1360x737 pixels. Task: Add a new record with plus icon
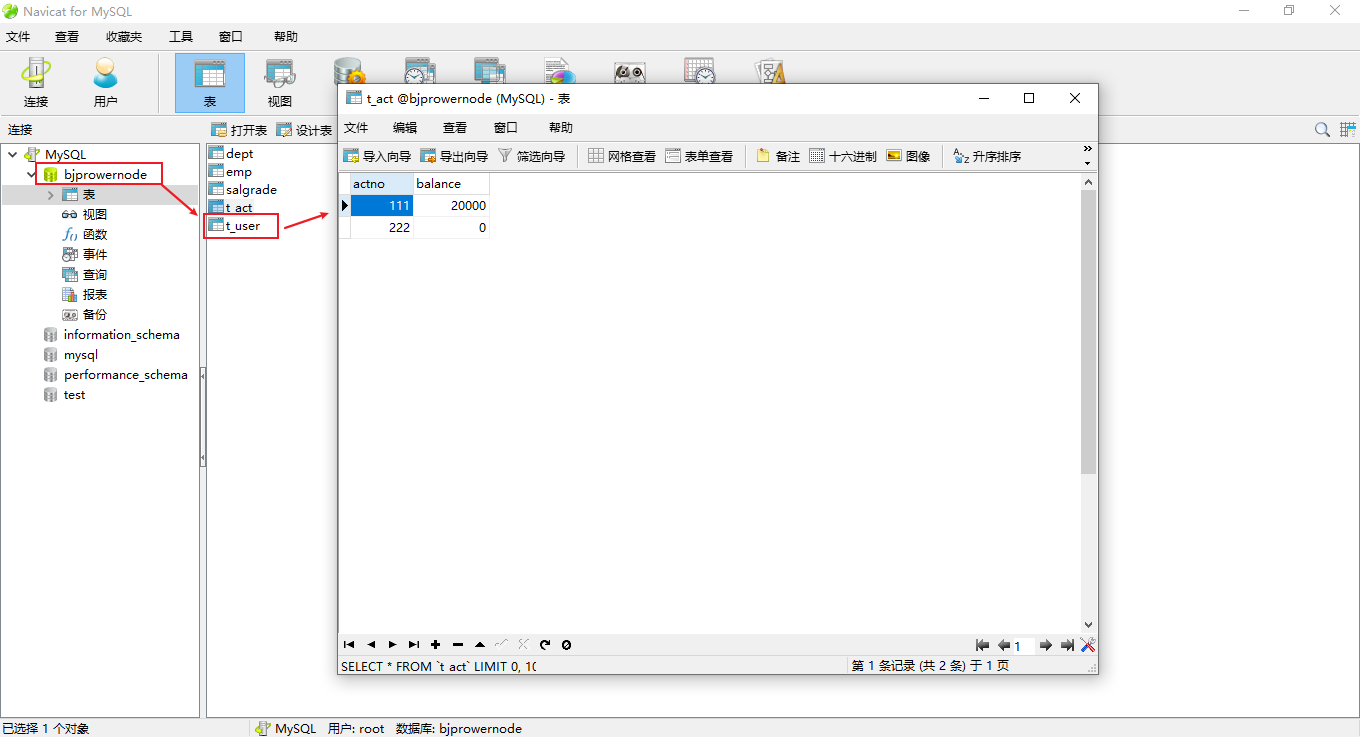coord(436,645)
